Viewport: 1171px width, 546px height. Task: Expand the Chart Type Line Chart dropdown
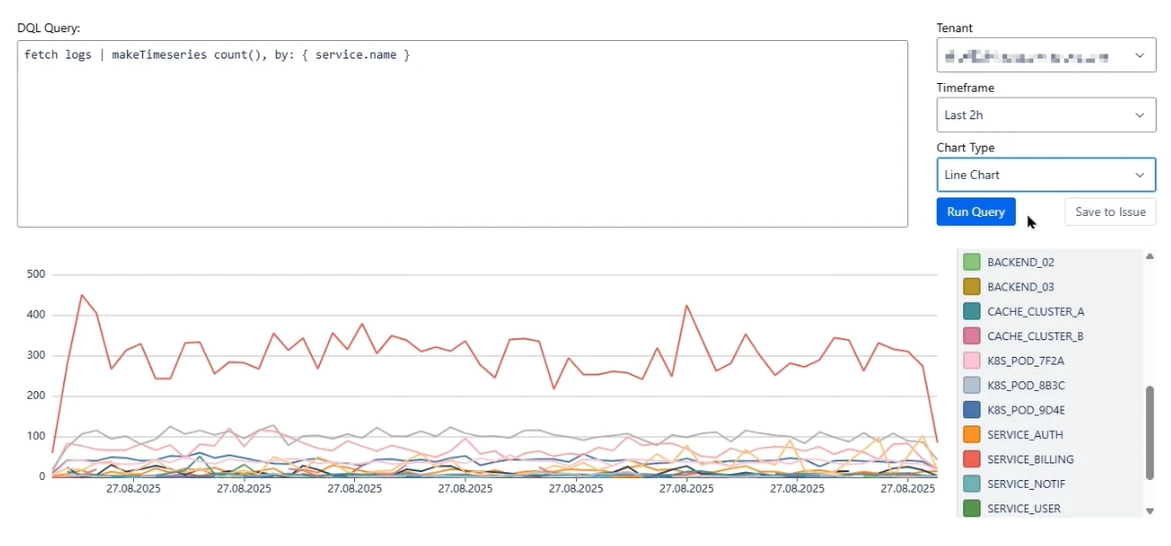[1045, 175]
